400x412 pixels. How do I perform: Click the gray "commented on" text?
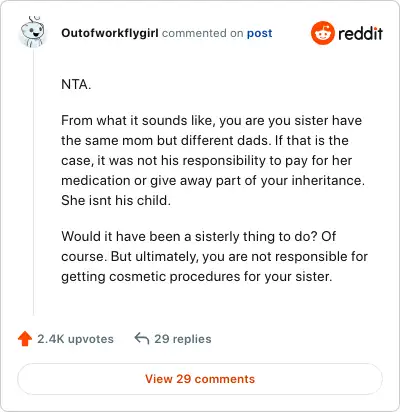click(202, 33)
